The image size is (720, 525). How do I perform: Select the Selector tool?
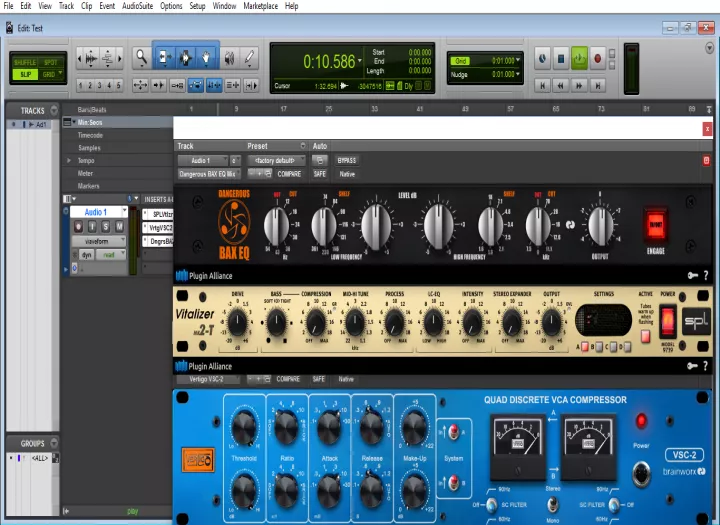186,58
